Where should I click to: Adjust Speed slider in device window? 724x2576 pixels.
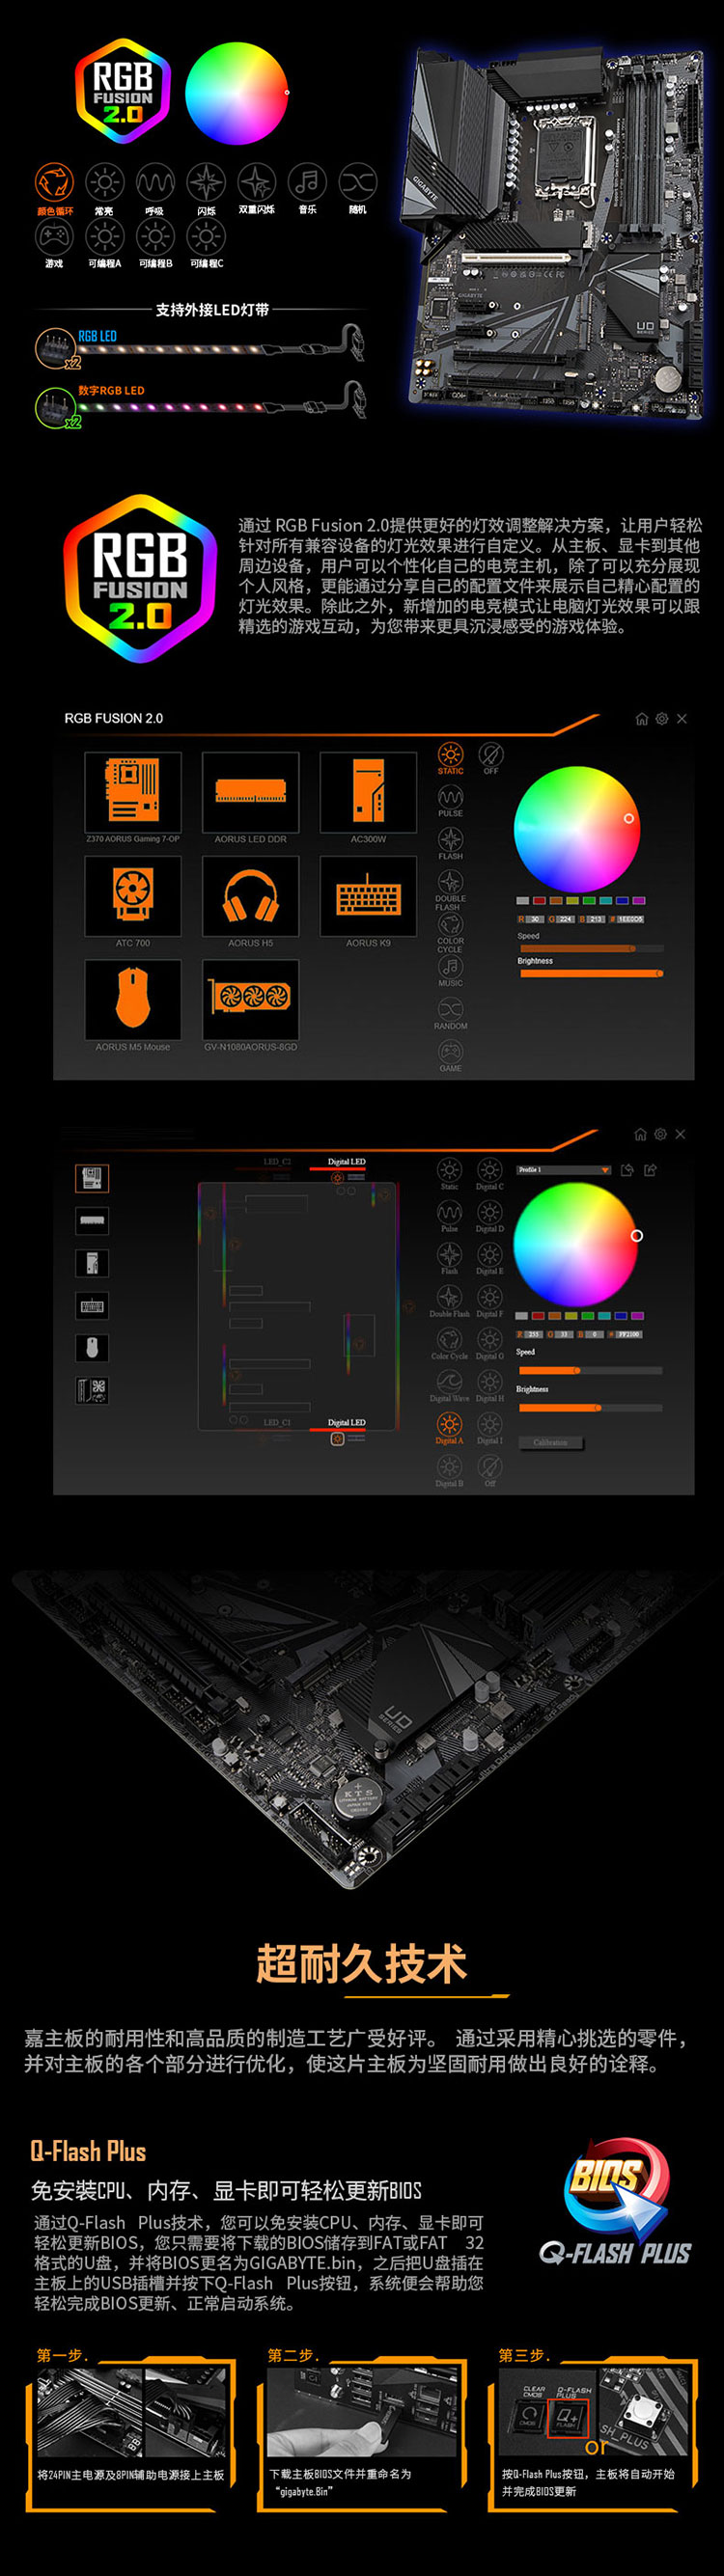(590, 948)
